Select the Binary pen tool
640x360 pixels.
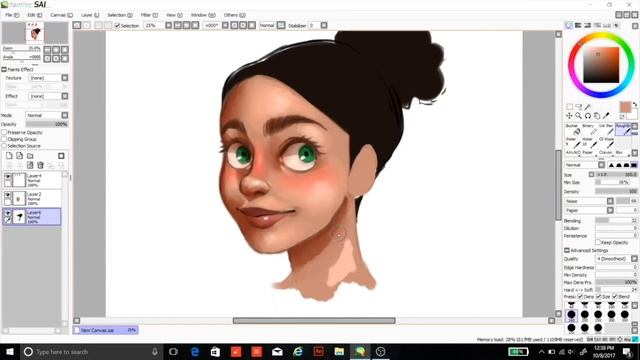[x=589, y=129]
